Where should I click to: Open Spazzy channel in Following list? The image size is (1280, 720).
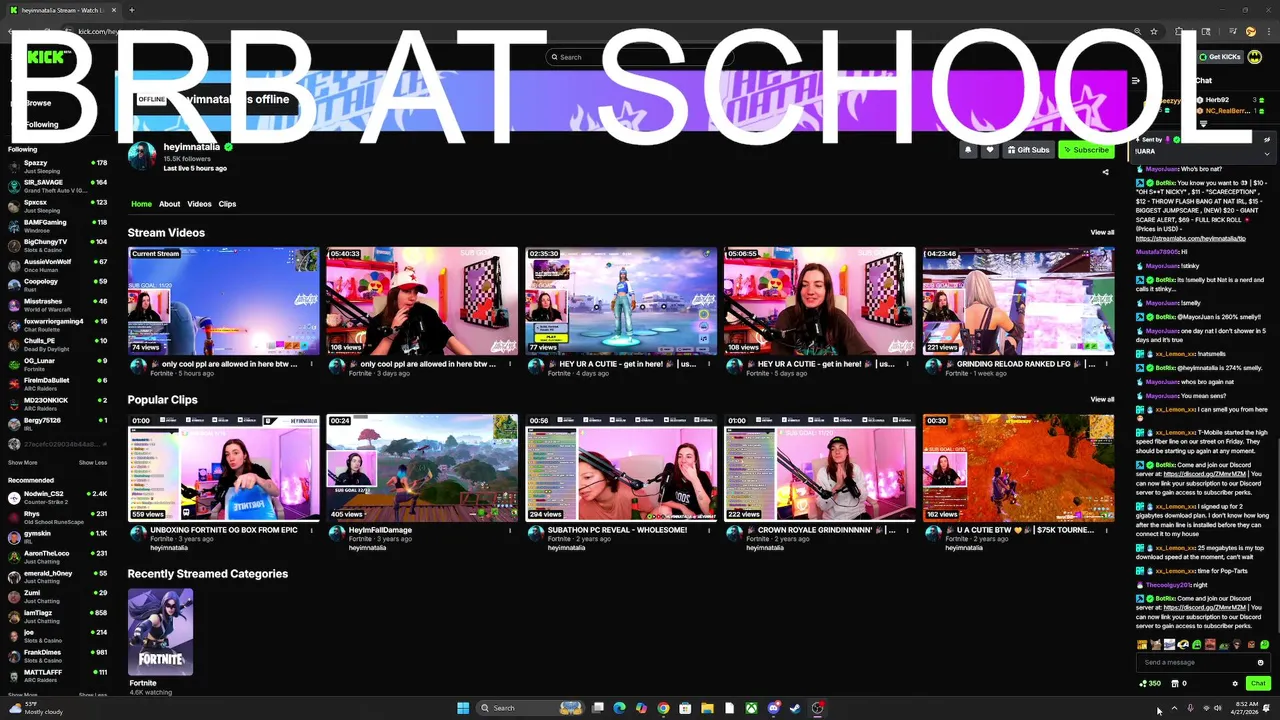tap(58, 167)
